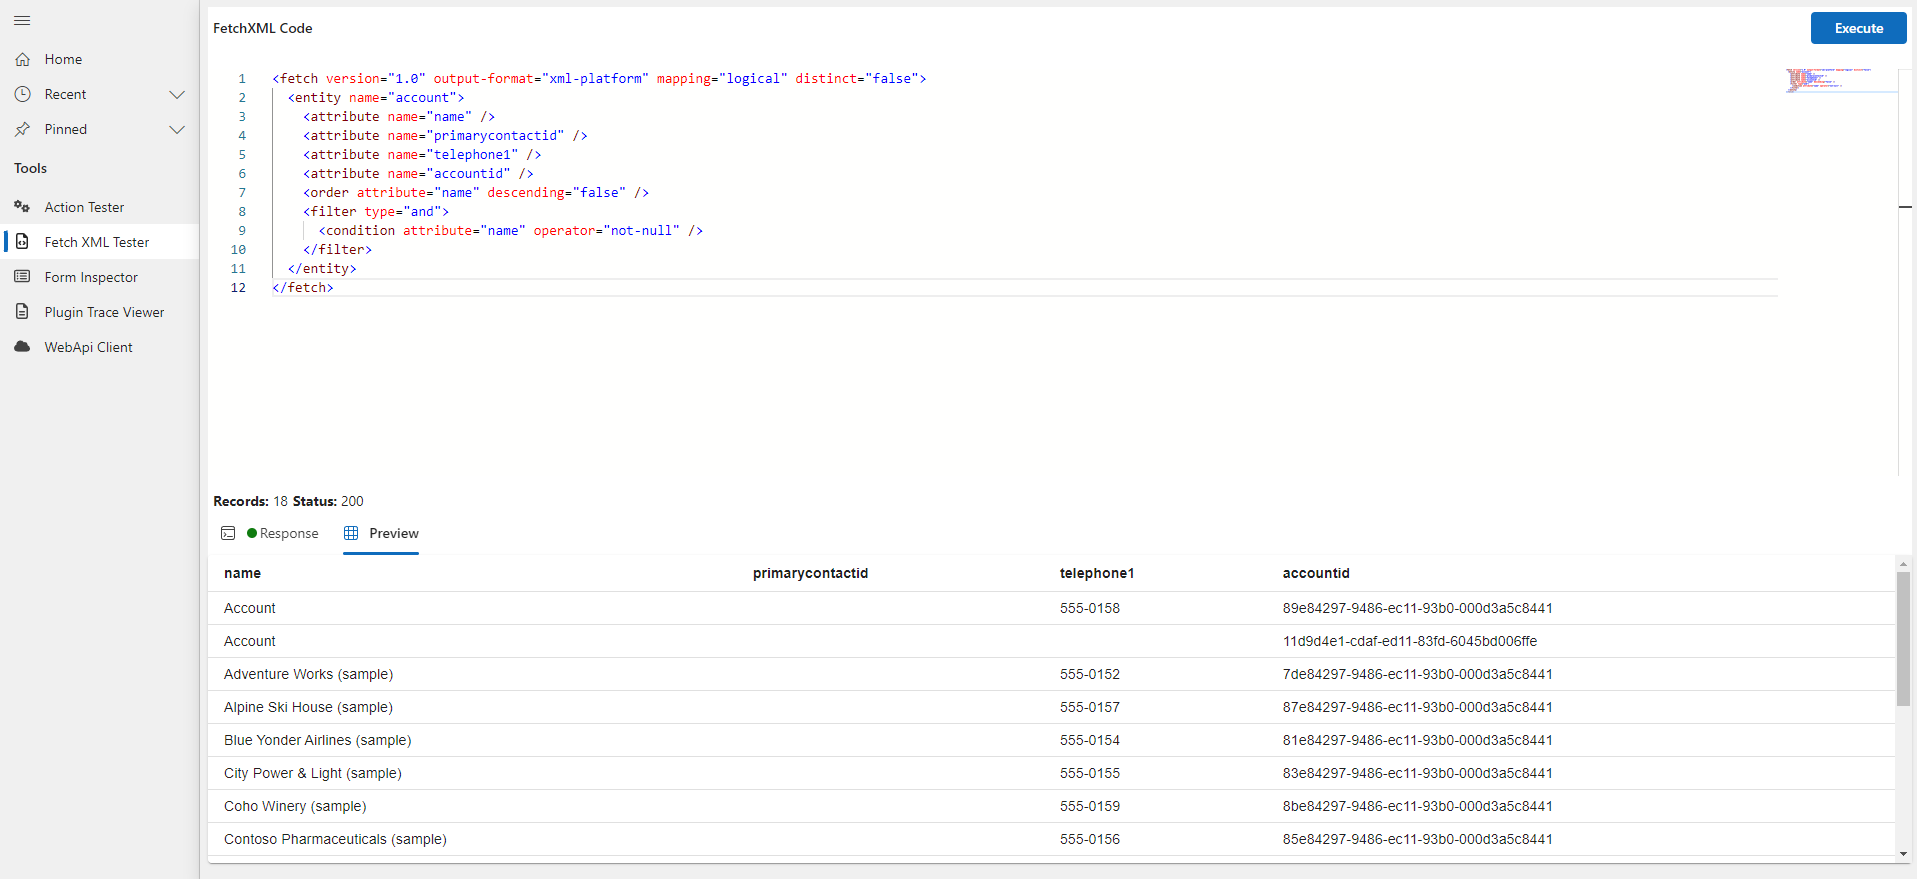Screen dimensions: 1917x879
Task: Click the scrollbar up arrow in results
Action: click(1903, 564)
